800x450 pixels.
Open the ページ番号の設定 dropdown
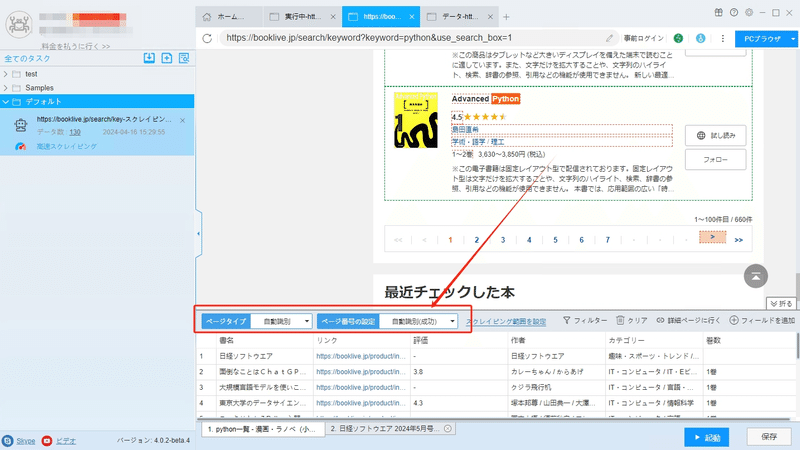tap(418, 321)
